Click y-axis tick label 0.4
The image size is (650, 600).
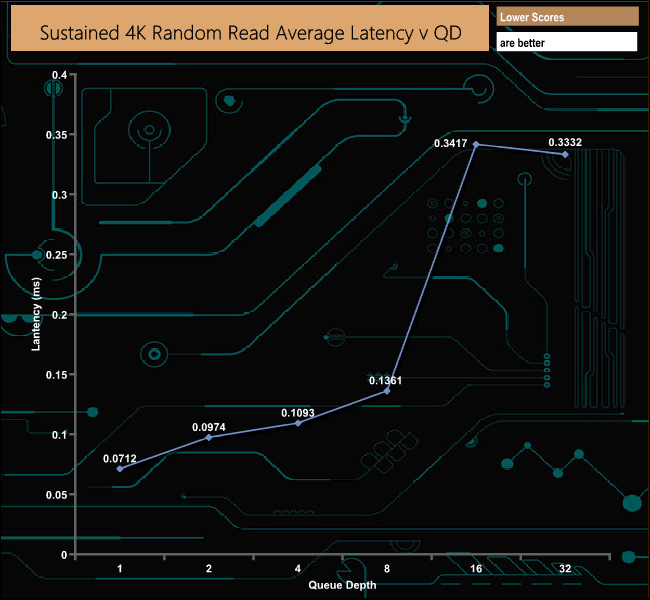(59, 75)
